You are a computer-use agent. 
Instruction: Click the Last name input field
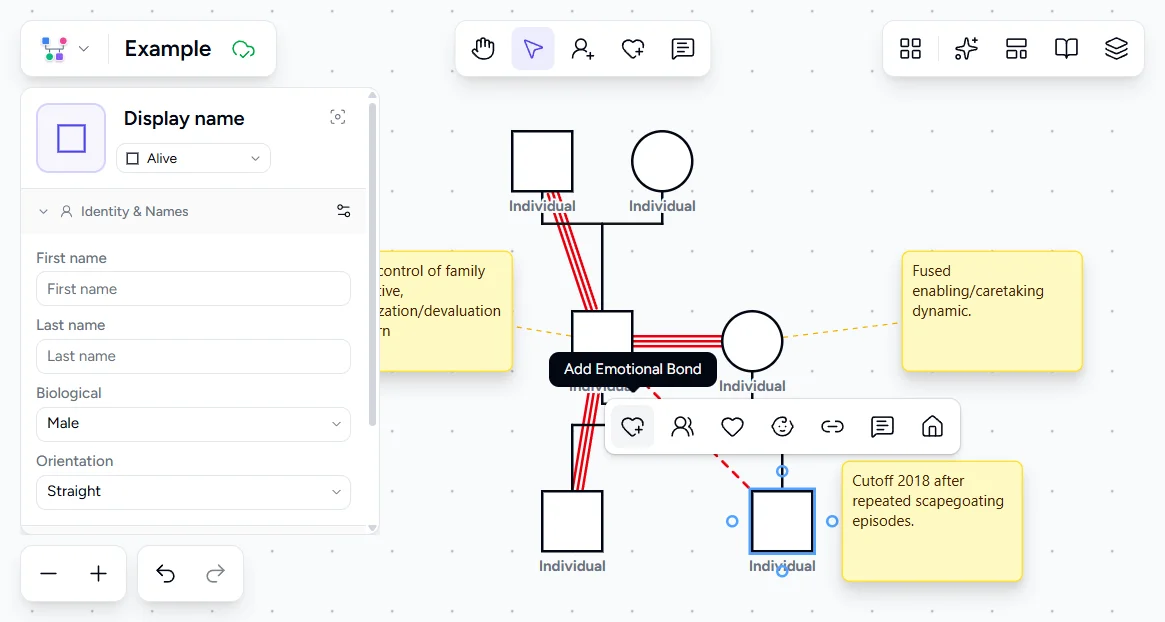[x=193, y=357]
